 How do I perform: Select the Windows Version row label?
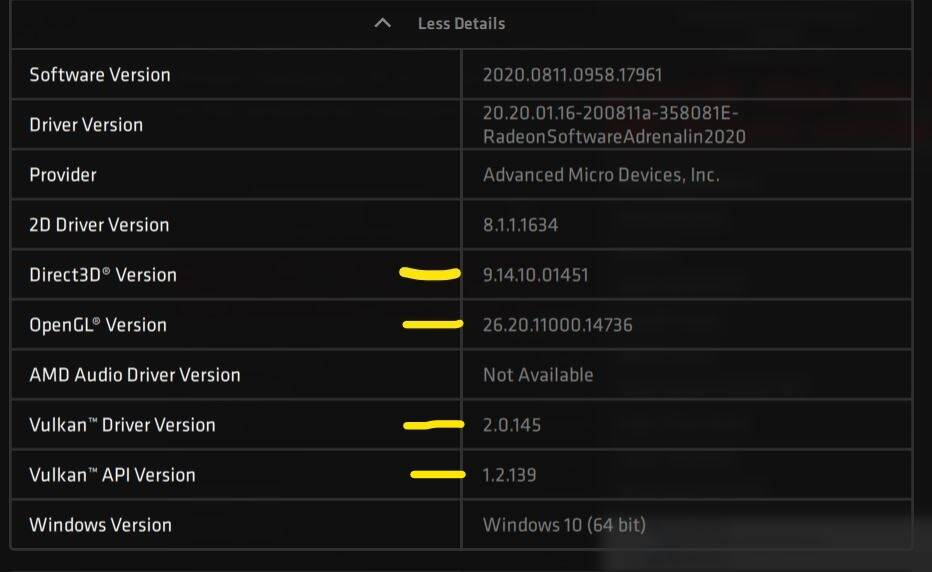coord(100,524)
